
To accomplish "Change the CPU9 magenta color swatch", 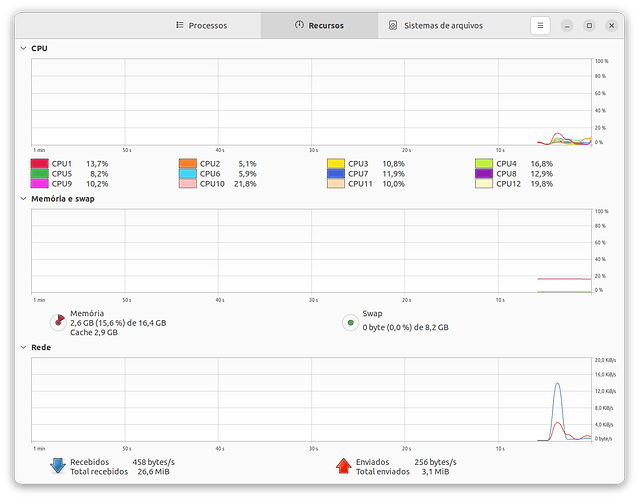I will pyautogui.click(x=39, y=183).
